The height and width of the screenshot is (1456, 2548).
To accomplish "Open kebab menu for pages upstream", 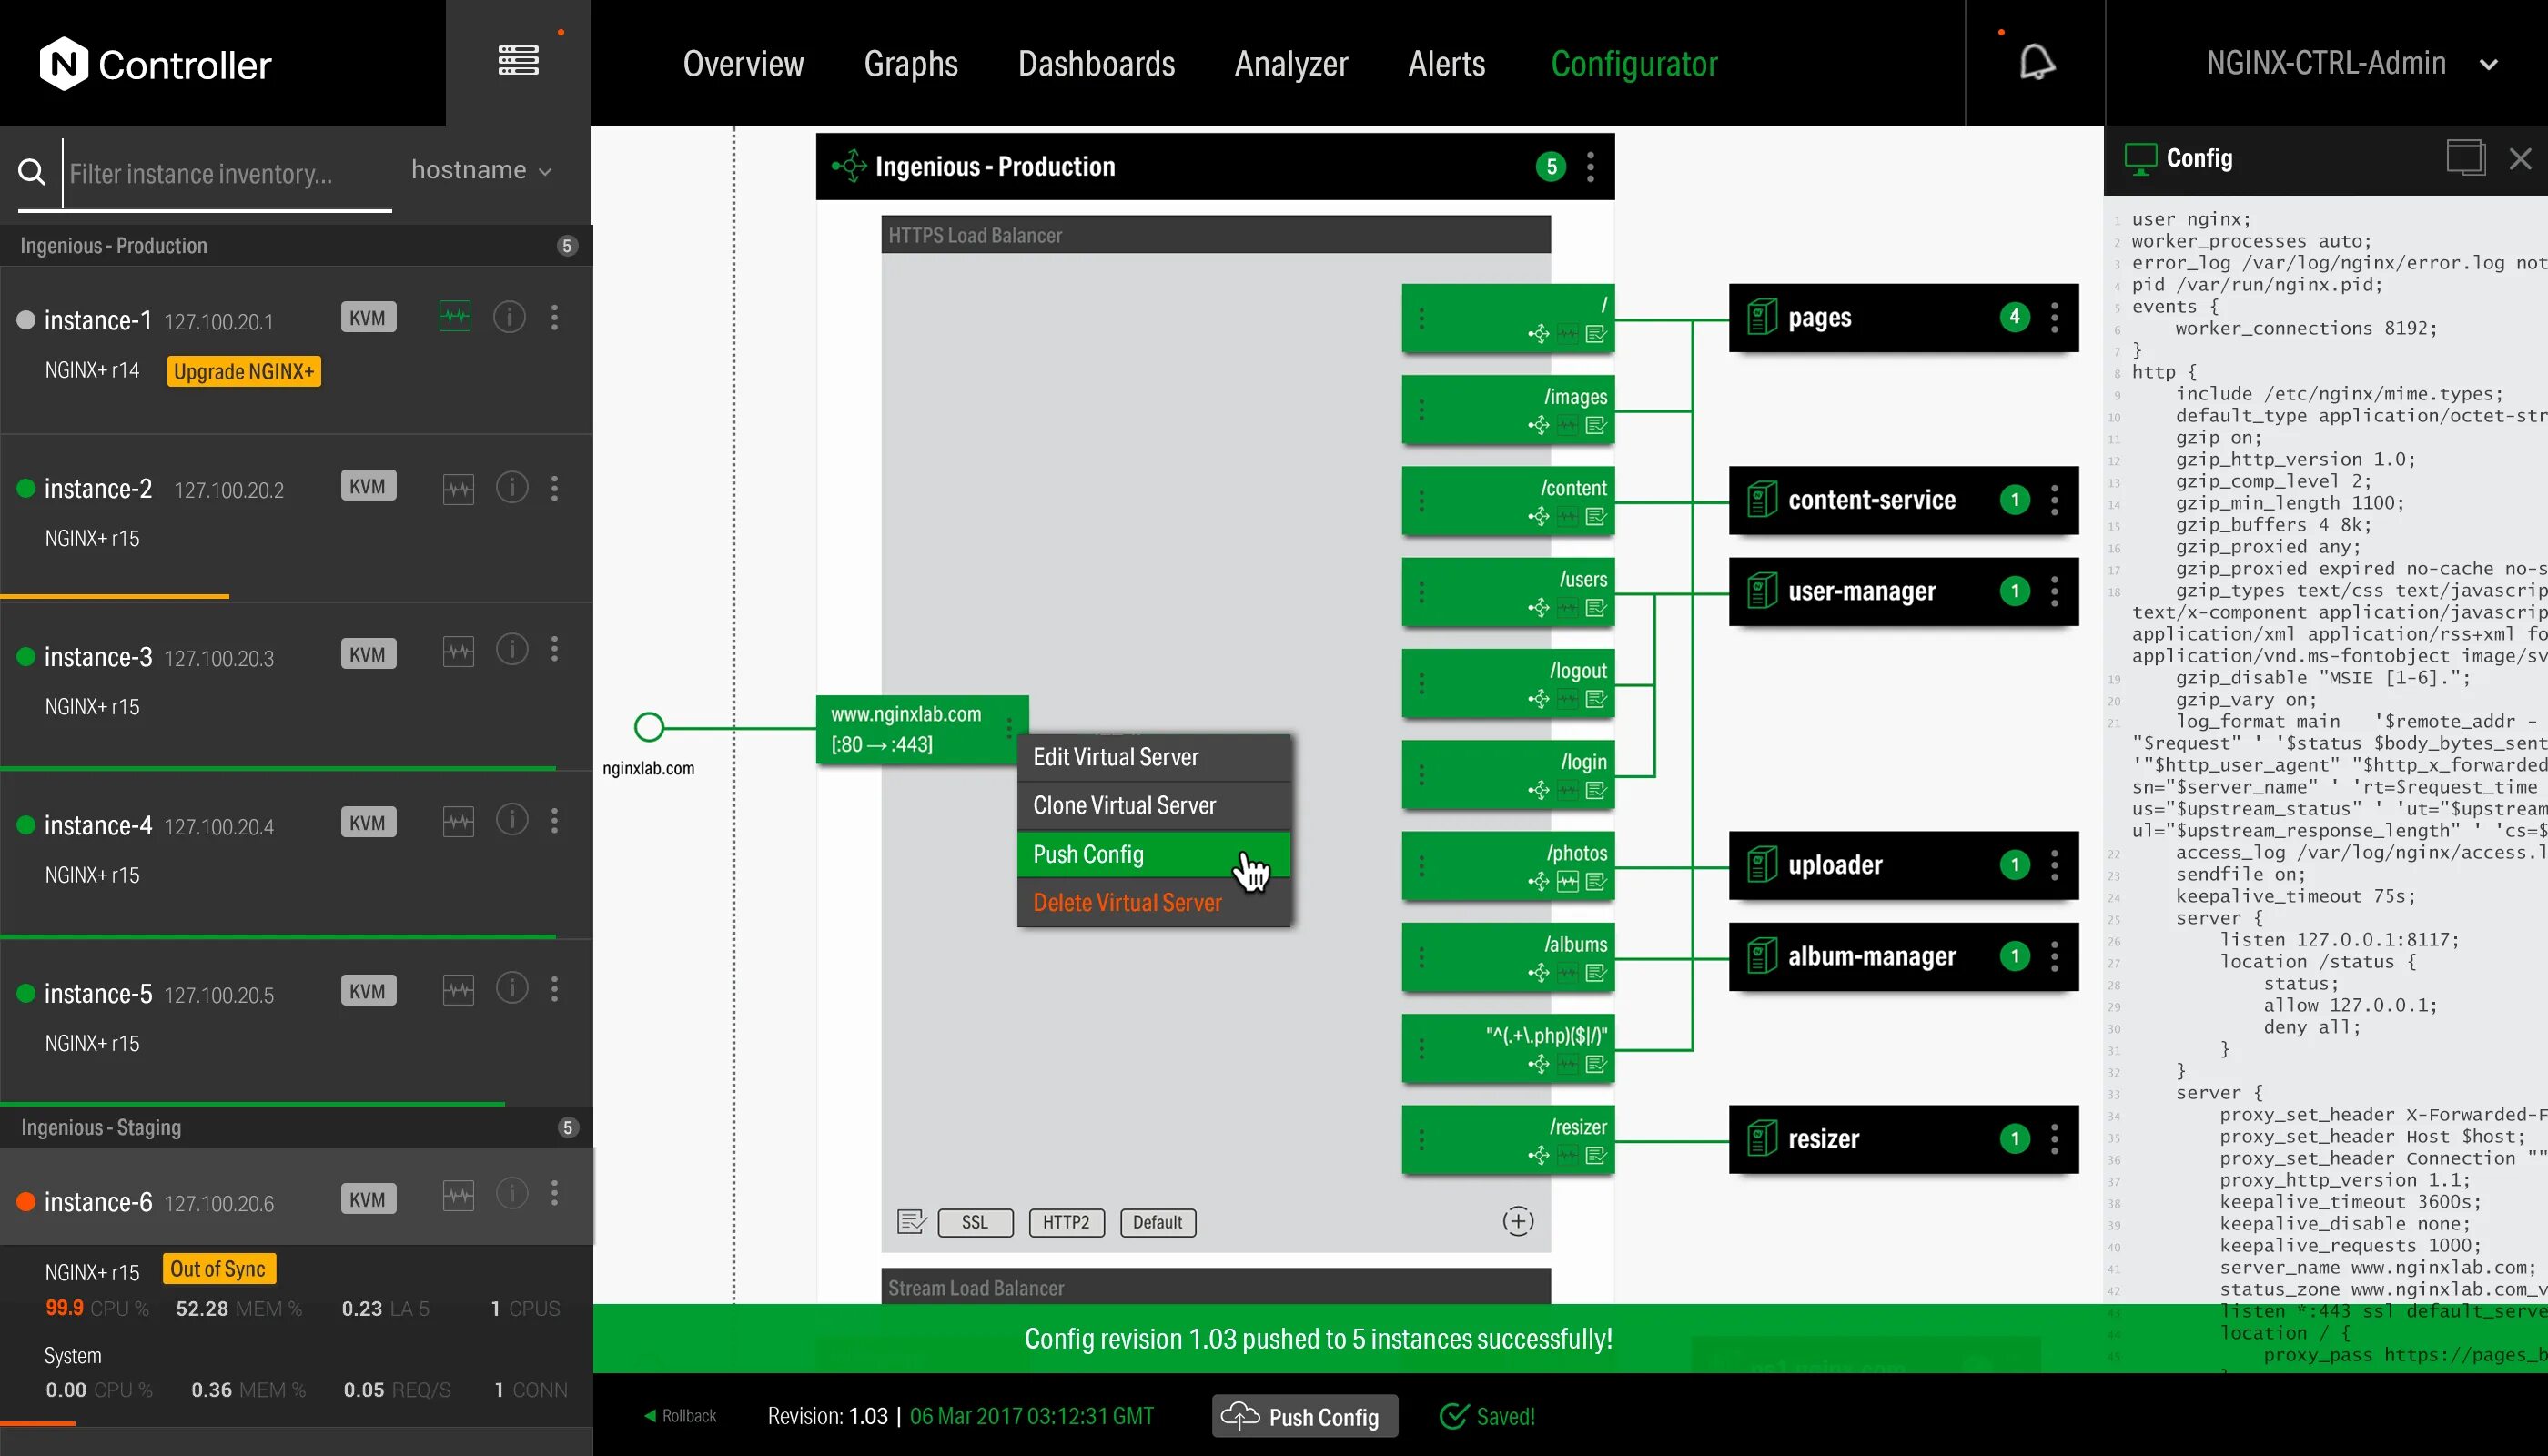I will tap(2055, 318).
